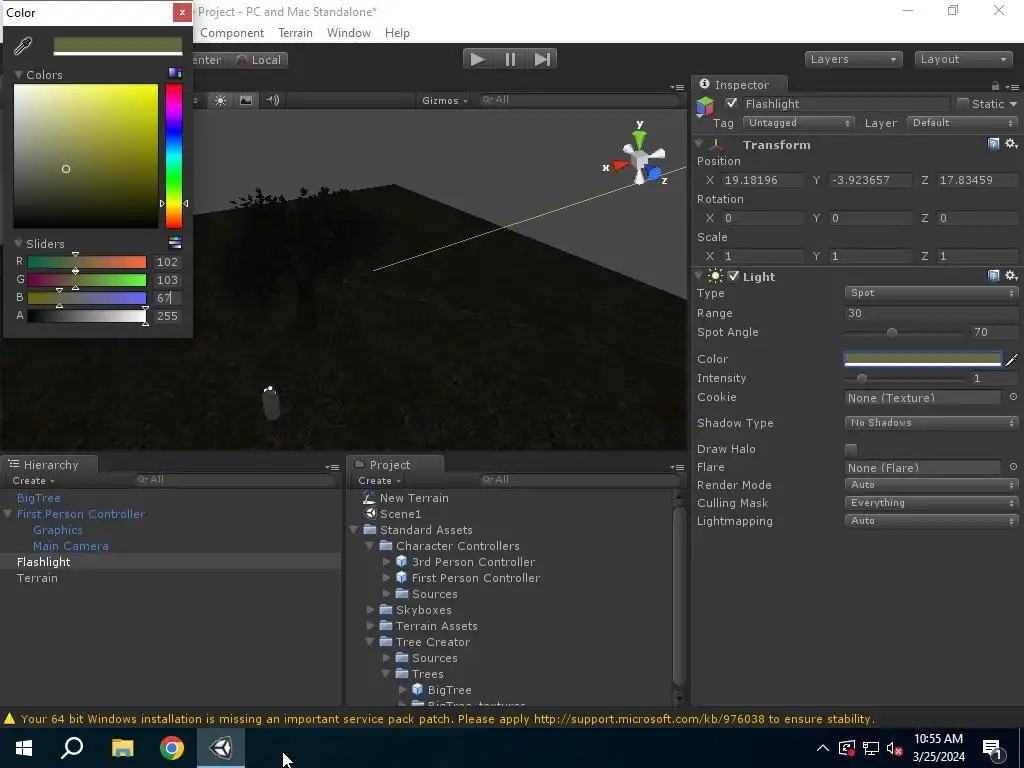Collapse the Colors section in Color window
The width and height of the screenshot is (1024, 768).
18,74
